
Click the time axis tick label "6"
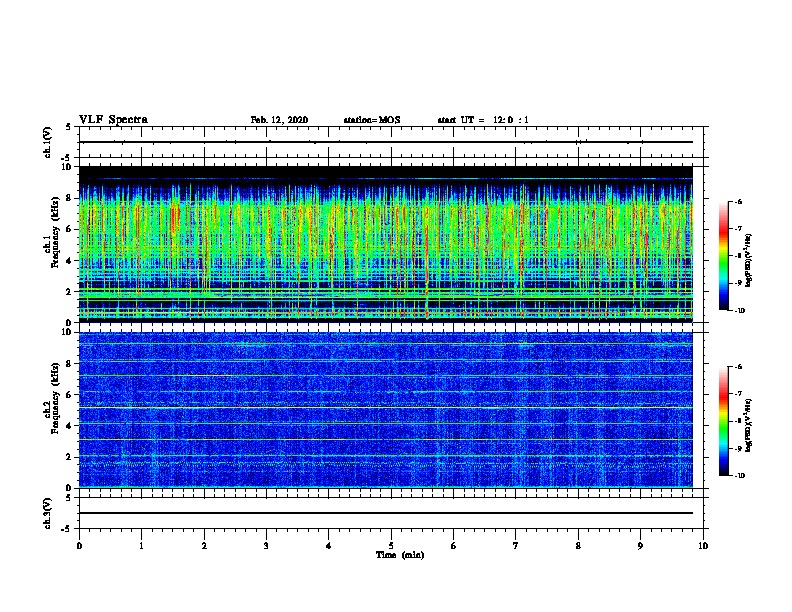pos(454,546)
